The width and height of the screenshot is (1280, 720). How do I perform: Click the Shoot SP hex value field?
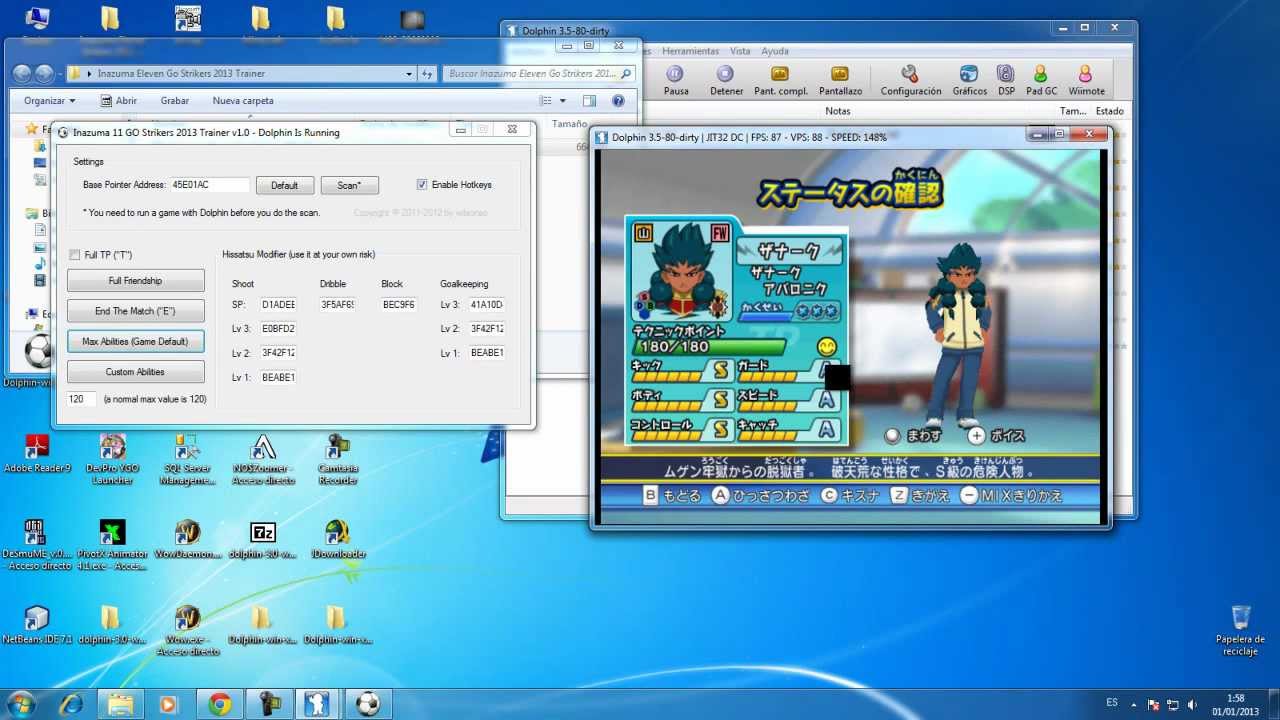point(278,304)
